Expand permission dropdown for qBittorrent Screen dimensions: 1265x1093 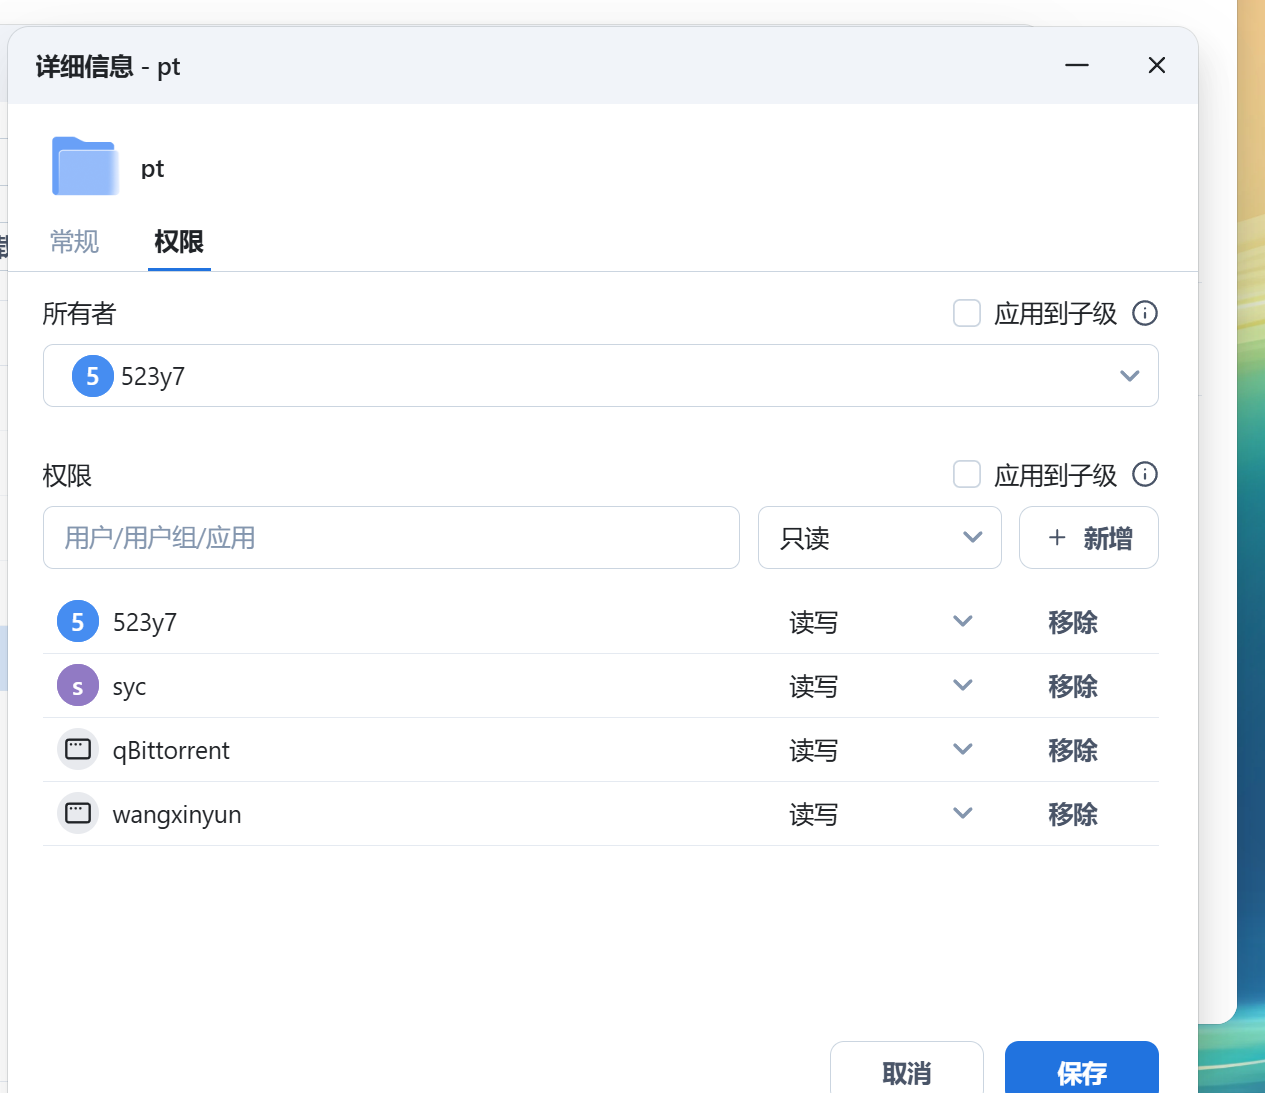[x=962, y=750]
